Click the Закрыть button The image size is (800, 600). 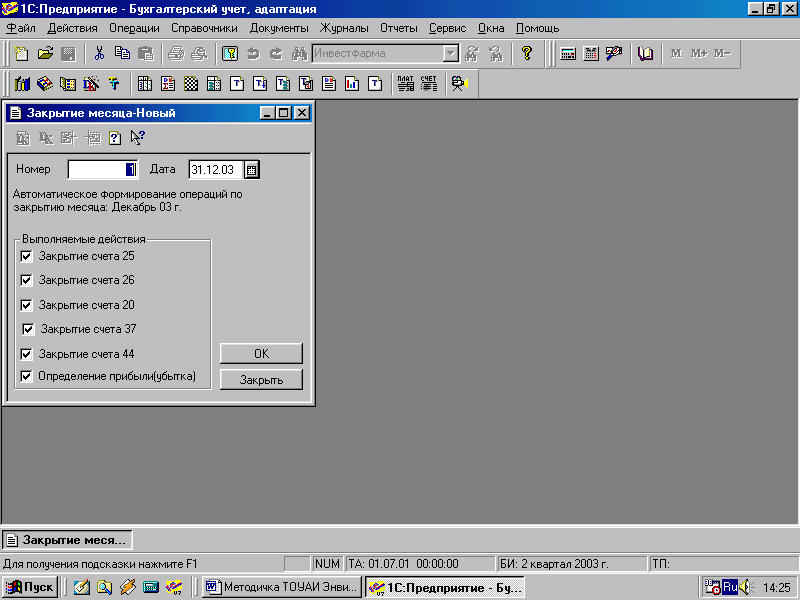click(x=261, y=380)
